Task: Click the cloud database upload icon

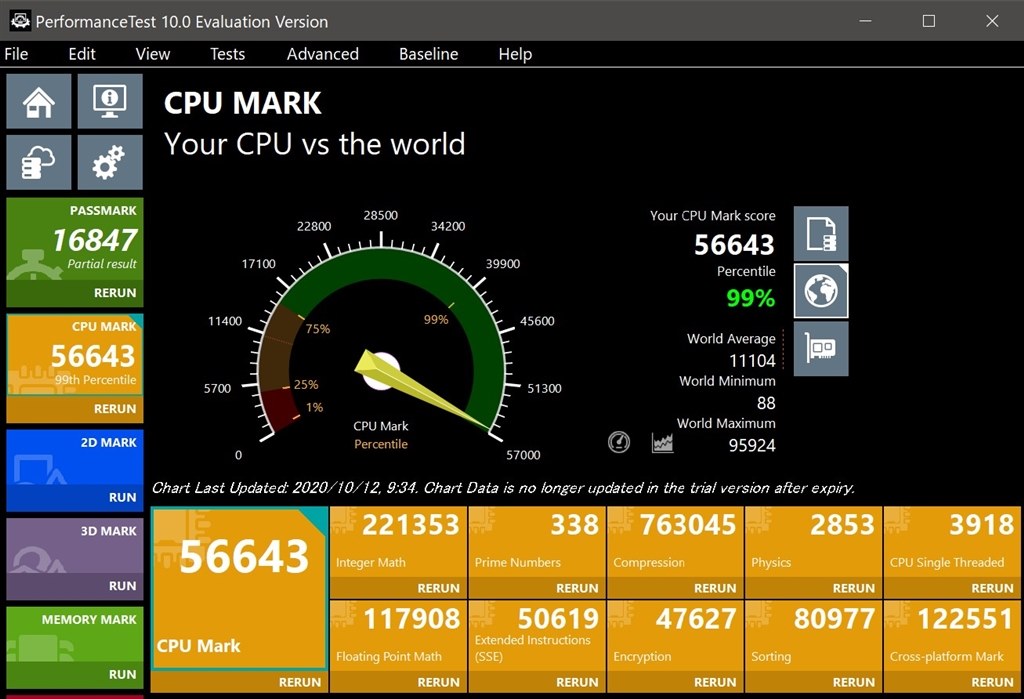Action: coord(38,161)
